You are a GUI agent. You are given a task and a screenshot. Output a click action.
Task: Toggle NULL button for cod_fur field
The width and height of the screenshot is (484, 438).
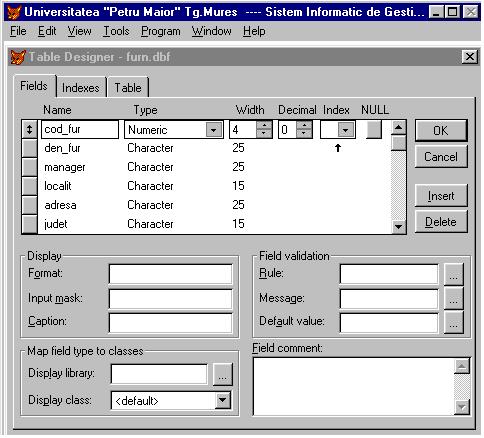tap(373, 130)
